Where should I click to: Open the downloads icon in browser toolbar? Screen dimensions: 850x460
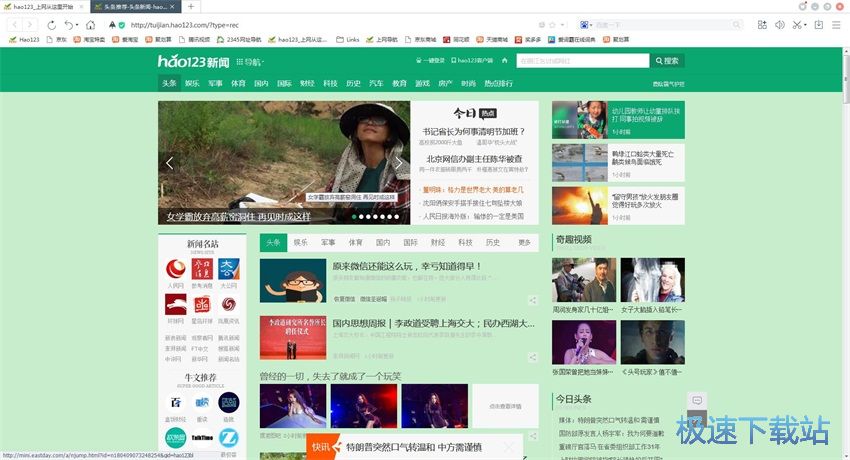tap(819, 25)
